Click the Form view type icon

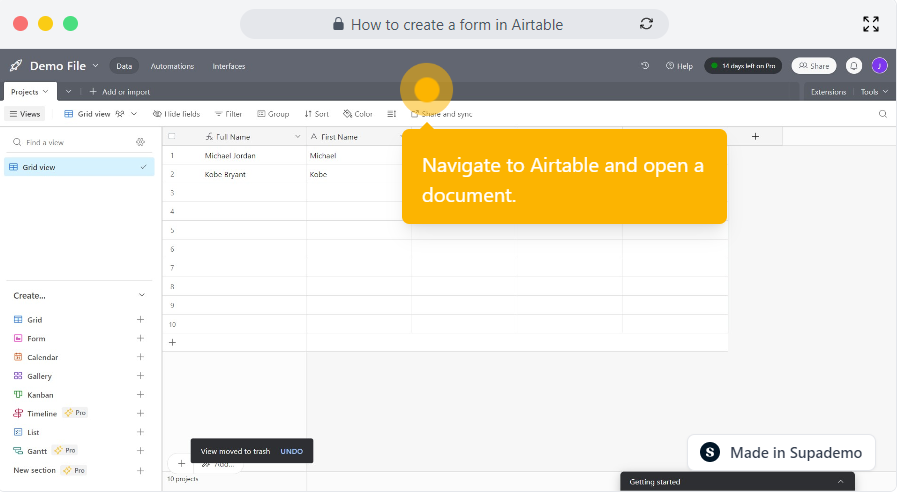[x=18, y=338]
